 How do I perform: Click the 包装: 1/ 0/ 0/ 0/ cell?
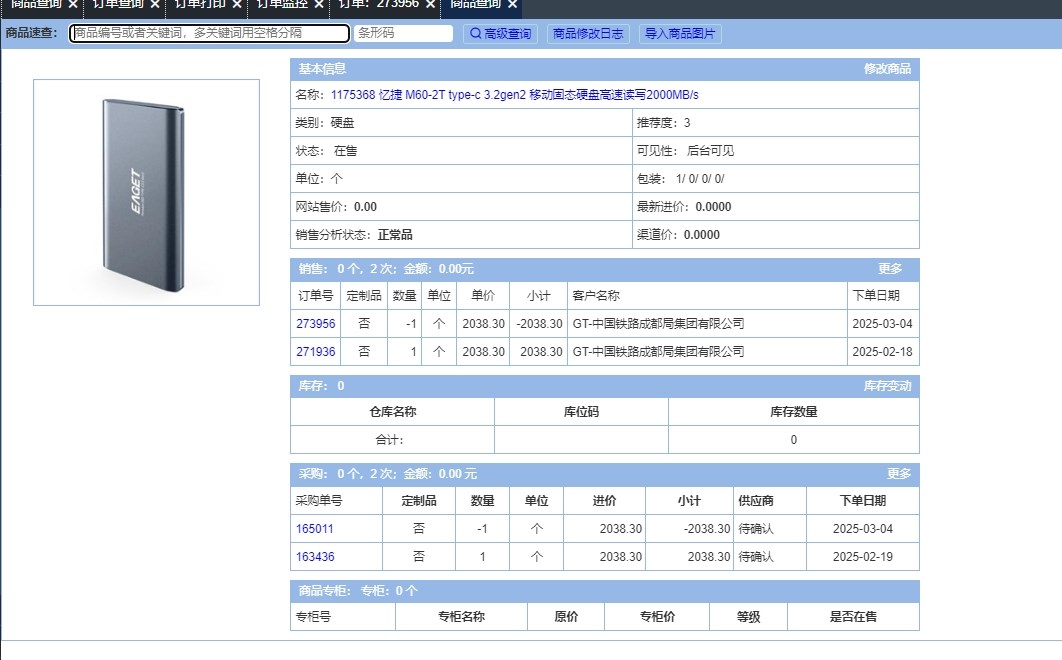tap(776, 179)
